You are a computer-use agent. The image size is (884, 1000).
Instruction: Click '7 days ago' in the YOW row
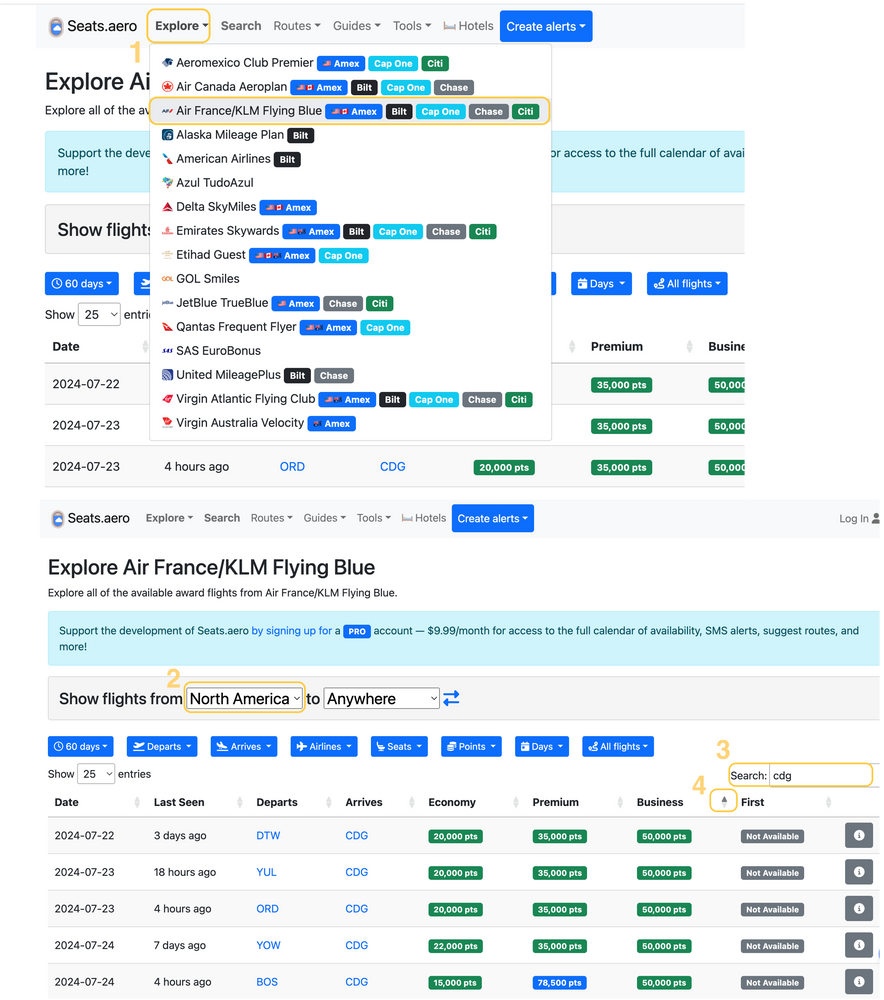(180, 945)
